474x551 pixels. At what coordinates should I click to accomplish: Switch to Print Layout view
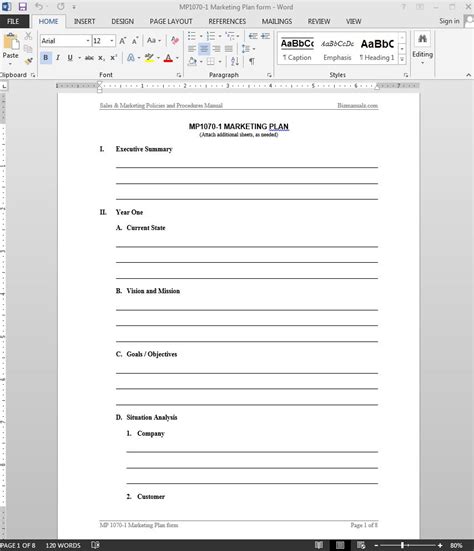click(x=340, y=545)
